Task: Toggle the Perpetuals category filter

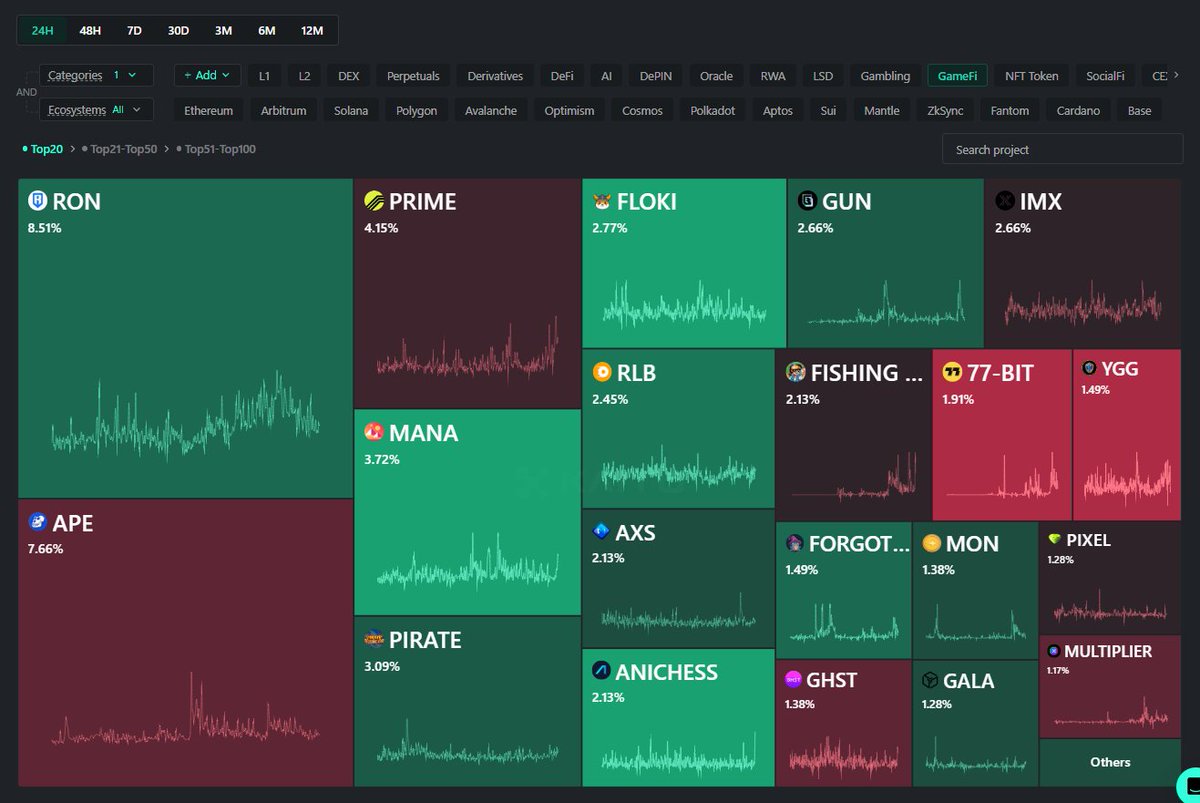Action: tap(413, 76)
